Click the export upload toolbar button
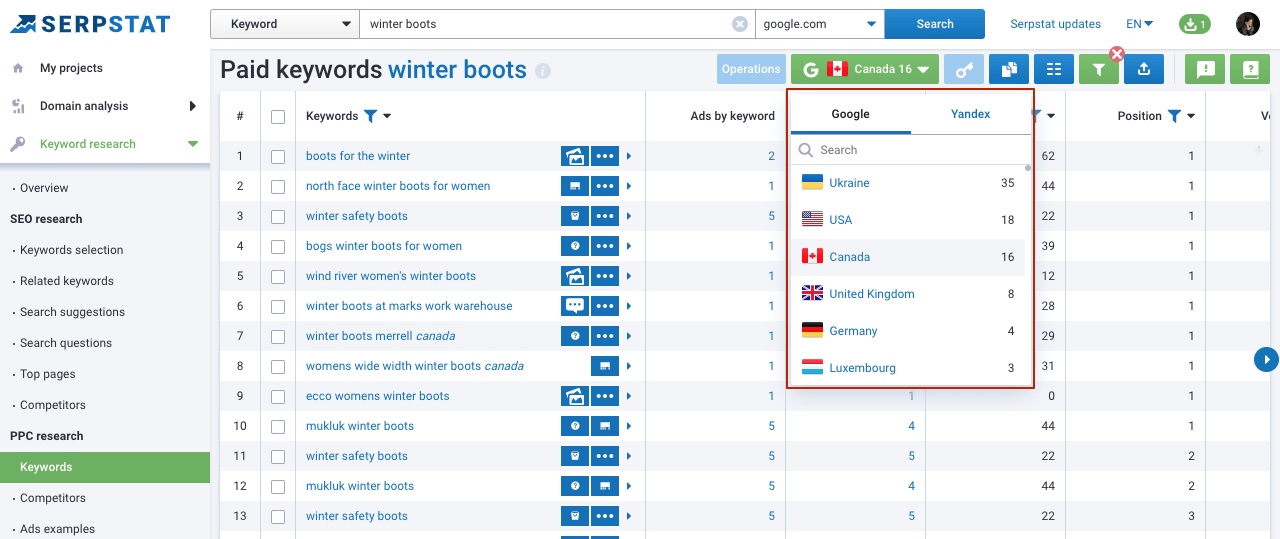This screenshot has width=1280, height=539. [x=1144, y=69]
